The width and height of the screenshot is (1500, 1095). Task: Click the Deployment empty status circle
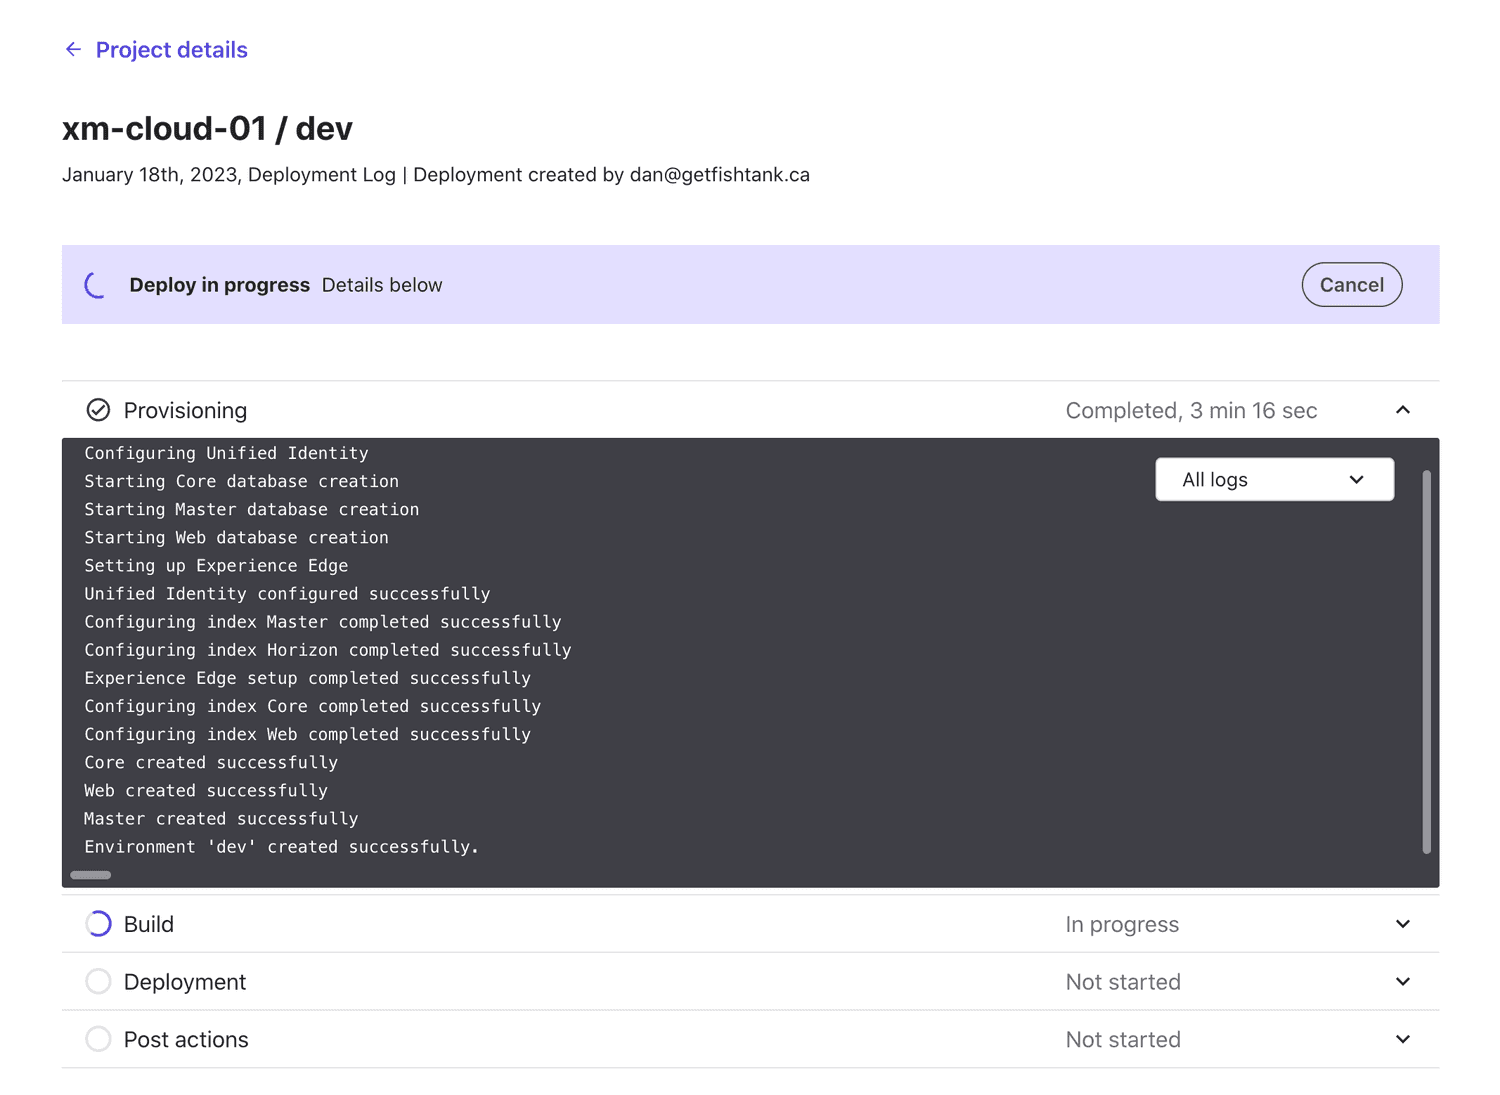98,982
